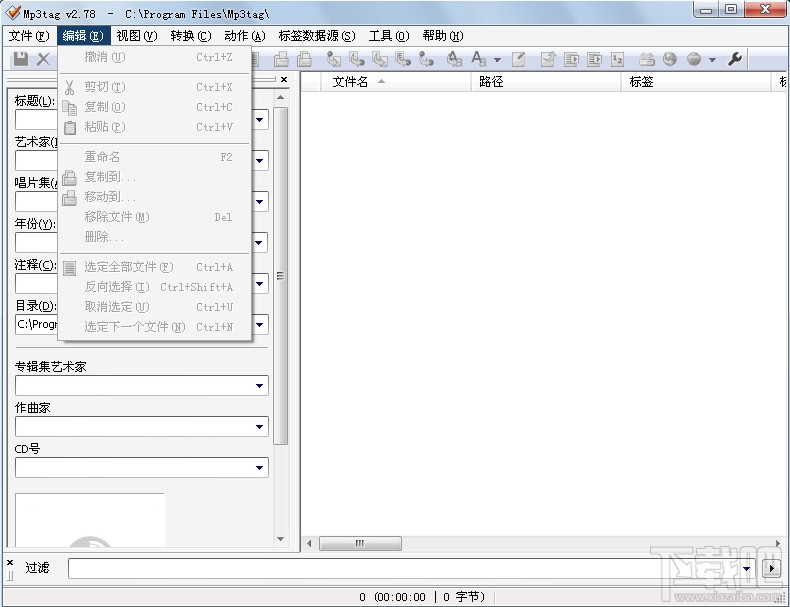Click the Tag to Filename converter icon

point(334,59)
